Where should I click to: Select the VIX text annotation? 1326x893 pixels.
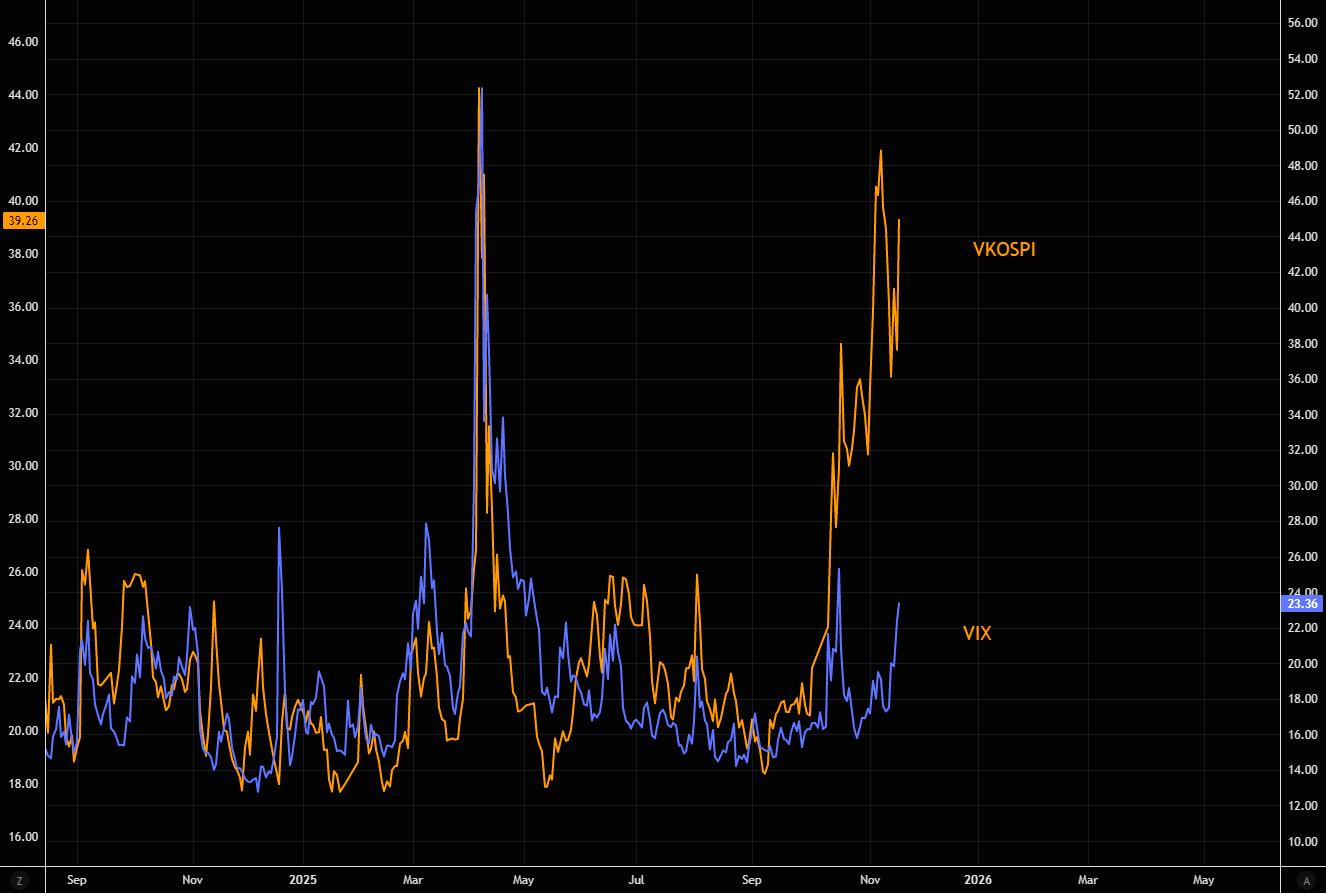(x=977, y=633)
